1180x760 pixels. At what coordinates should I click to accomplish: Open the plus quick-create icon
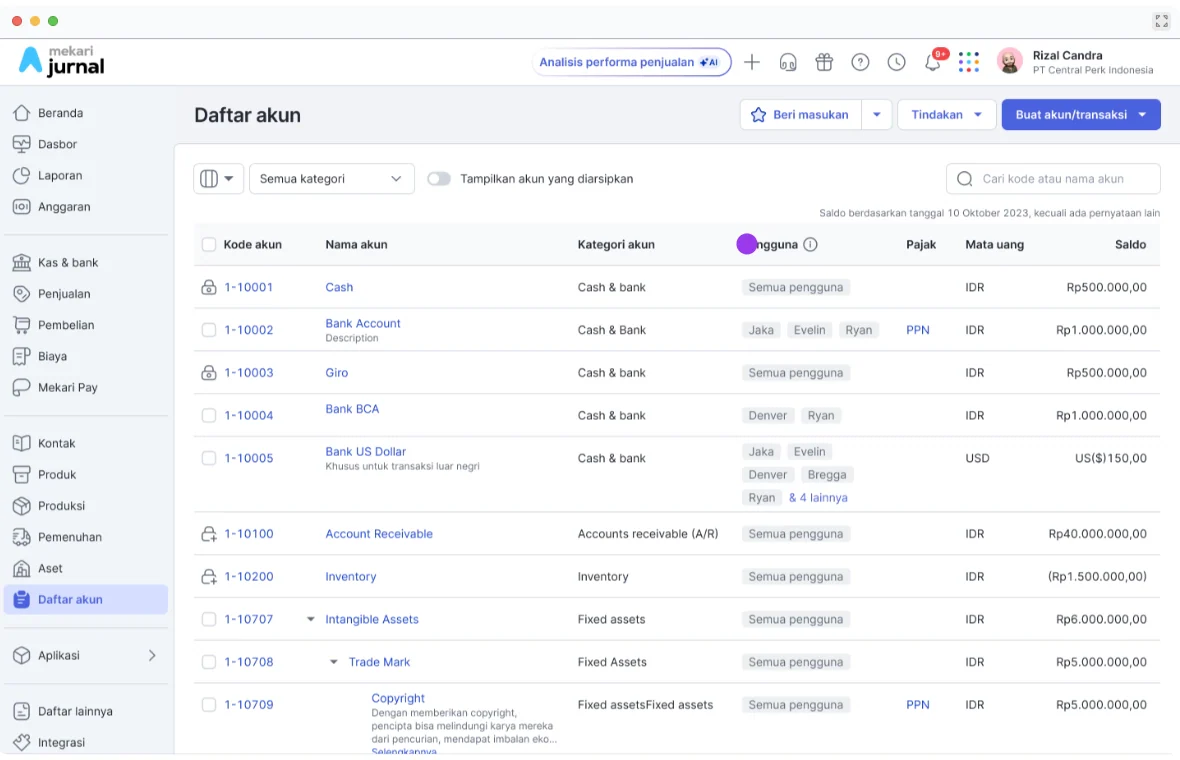751,62
